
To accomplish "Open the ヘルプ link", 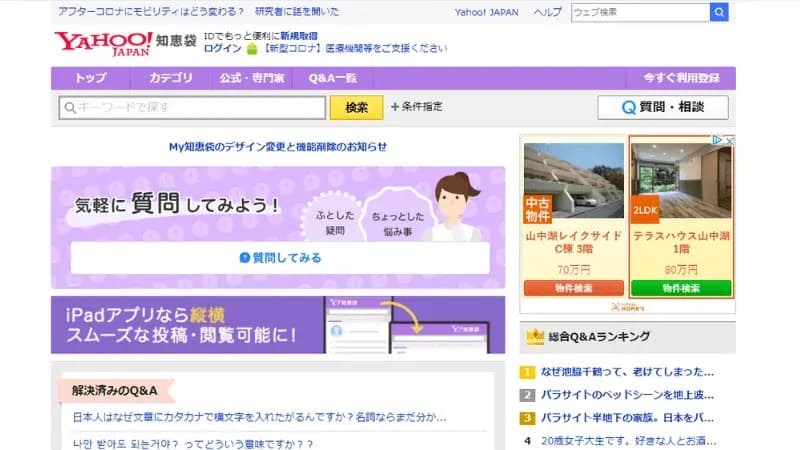I will [547, 12].
